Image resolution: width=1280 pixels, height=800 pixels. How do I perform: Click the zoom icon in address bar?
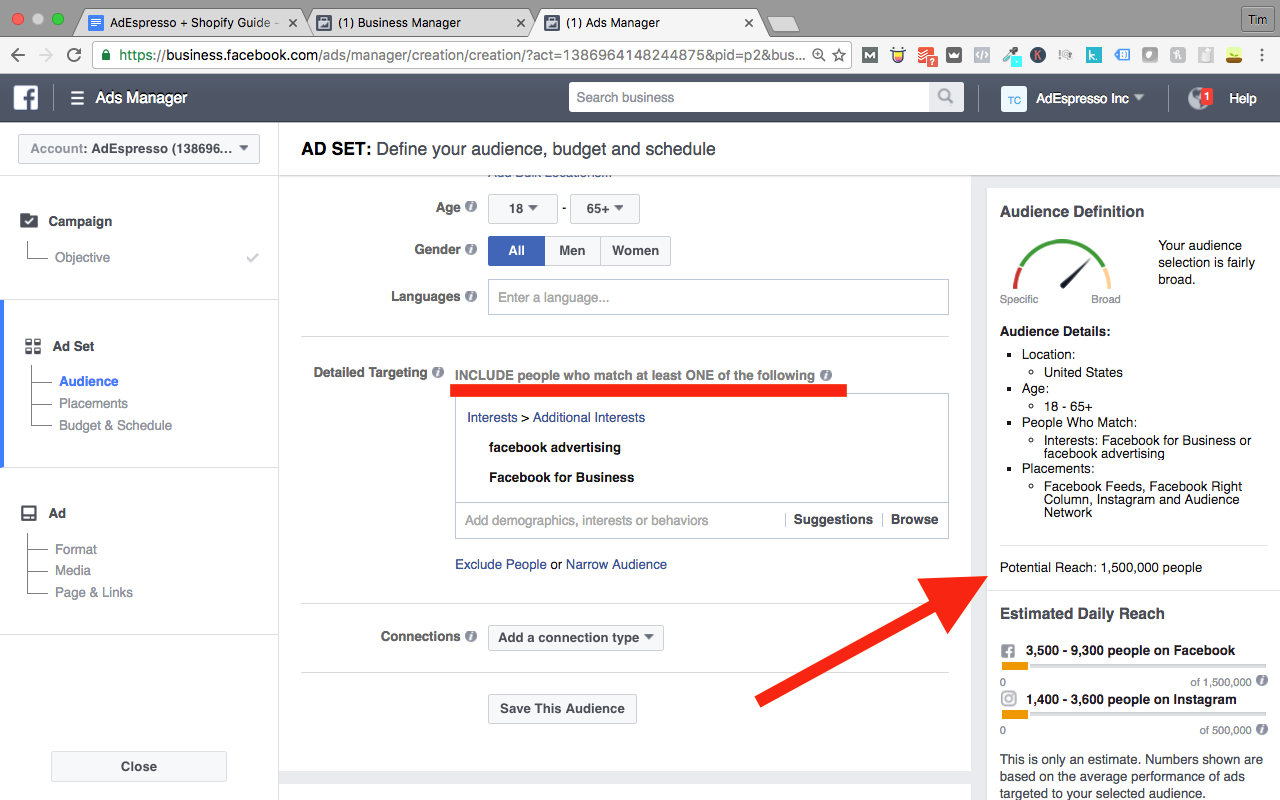coord(819,55)
